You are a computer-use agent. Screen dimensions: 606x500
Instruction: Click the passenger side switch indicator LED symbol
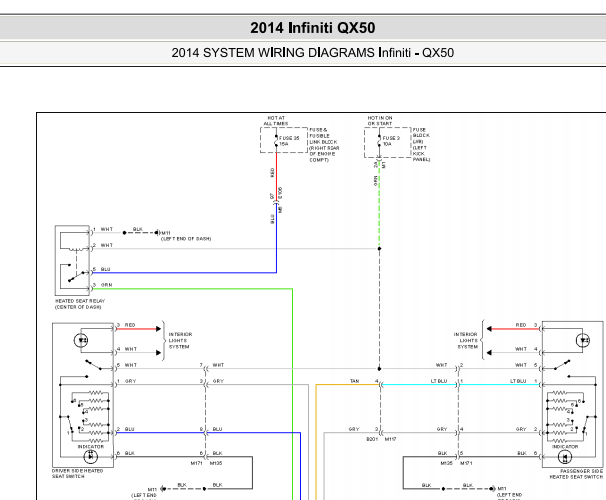(565, 457)
